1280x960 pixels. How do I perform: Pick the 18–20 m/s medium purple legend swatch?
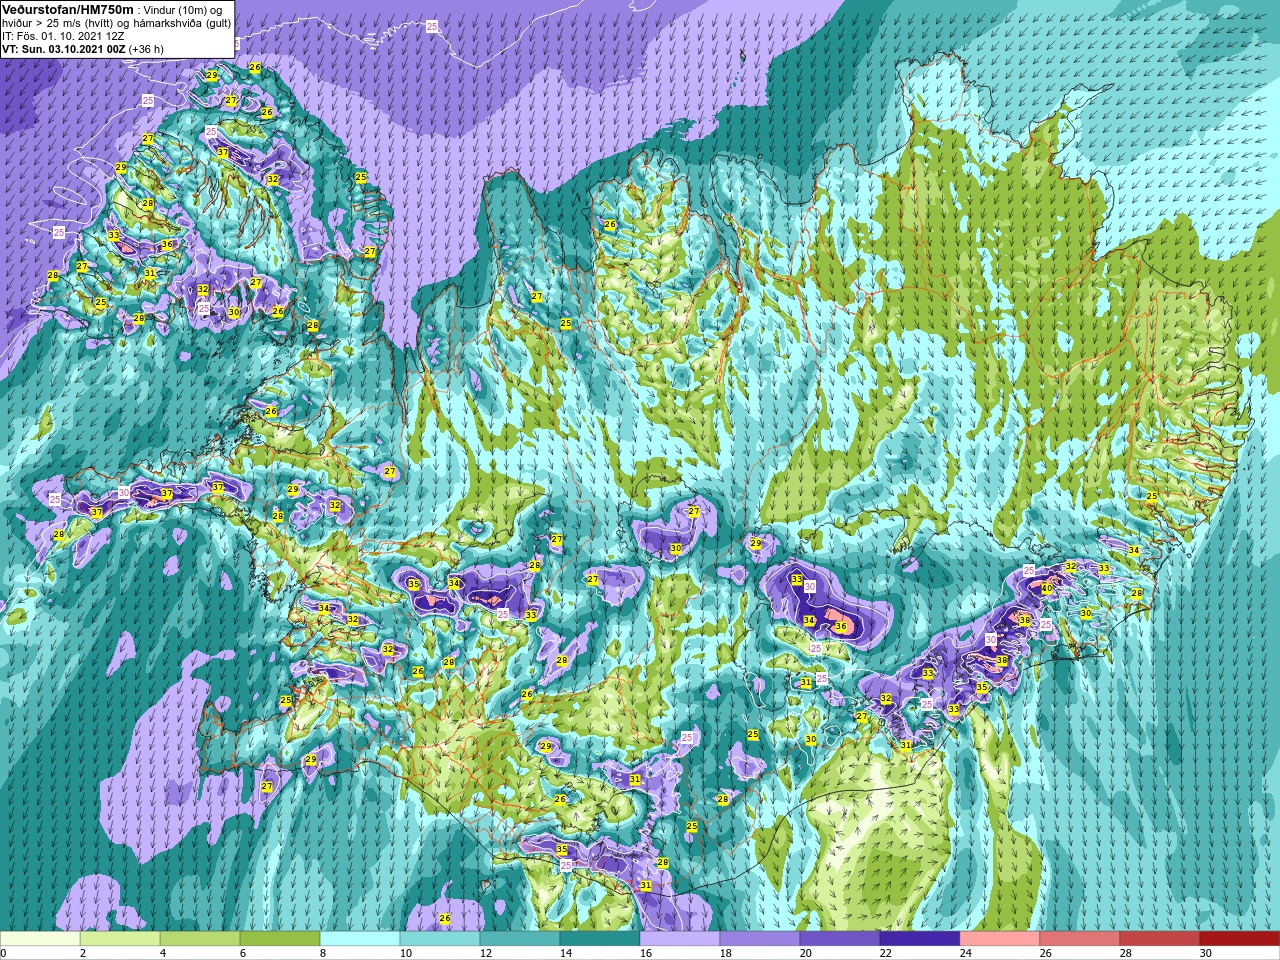click(760, 939)
